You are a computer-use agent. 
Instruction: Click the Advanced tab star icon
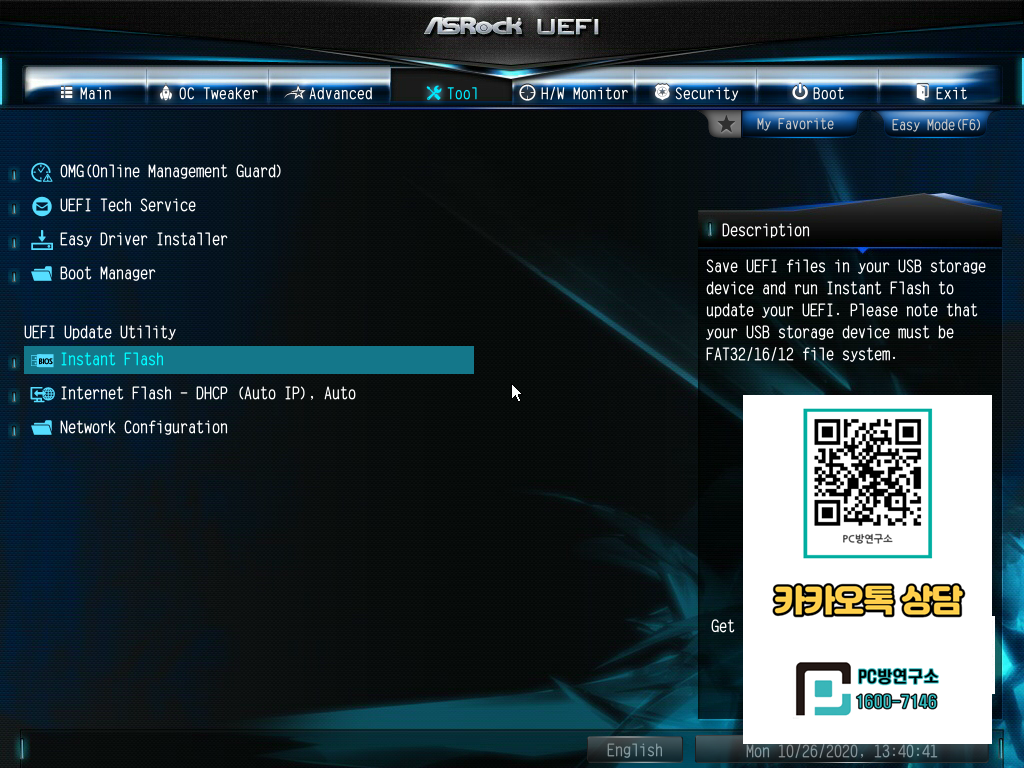tap(295, 93)
